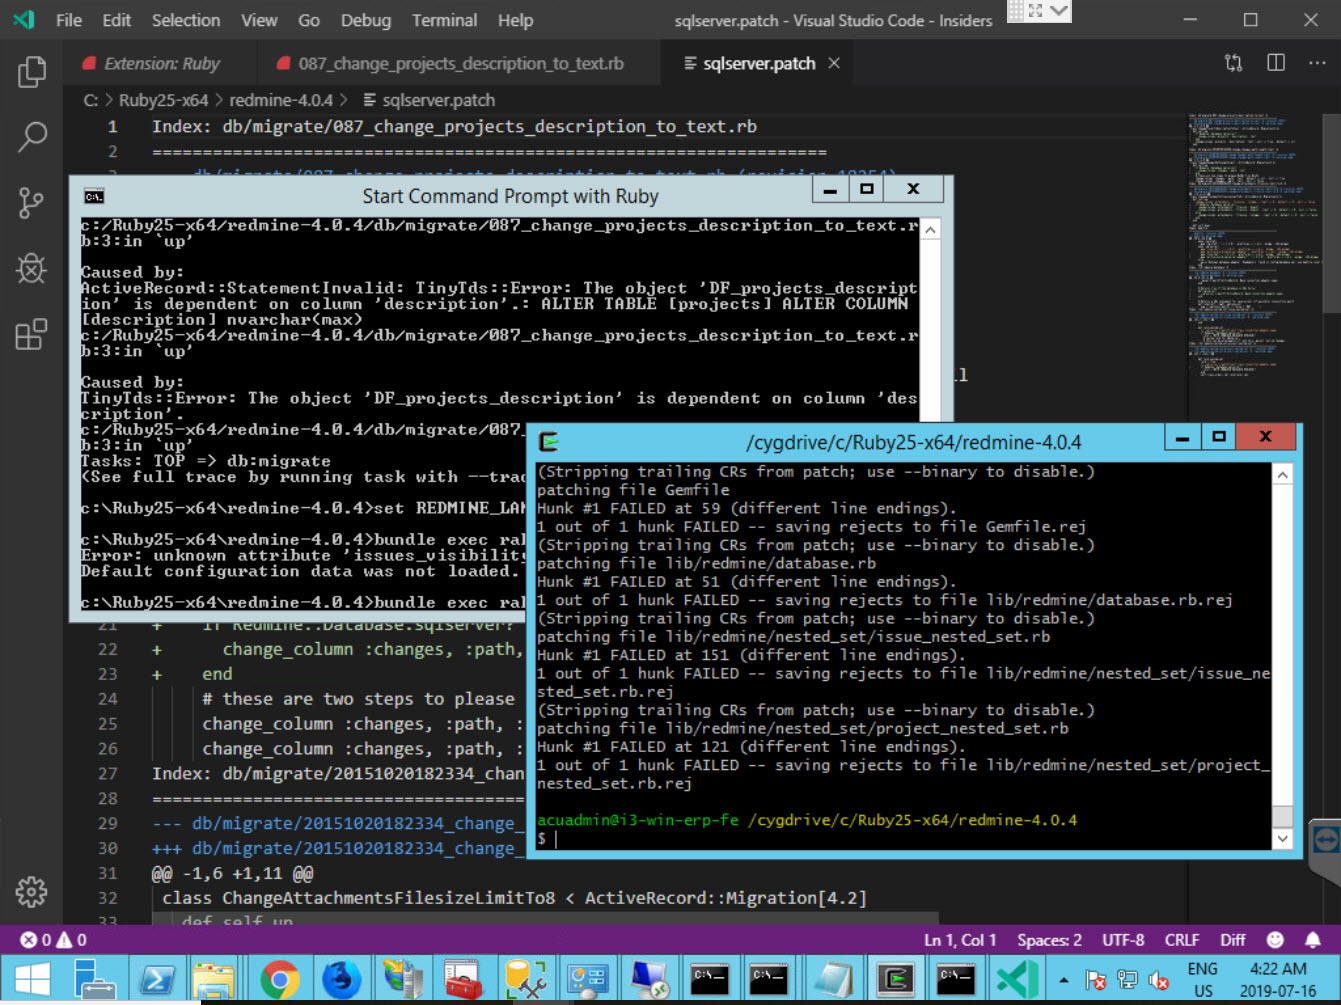The image size is (1341, 1005).
Task: Click the Ruby25-x64 breadcrumb segment
Action: [163, 100]
